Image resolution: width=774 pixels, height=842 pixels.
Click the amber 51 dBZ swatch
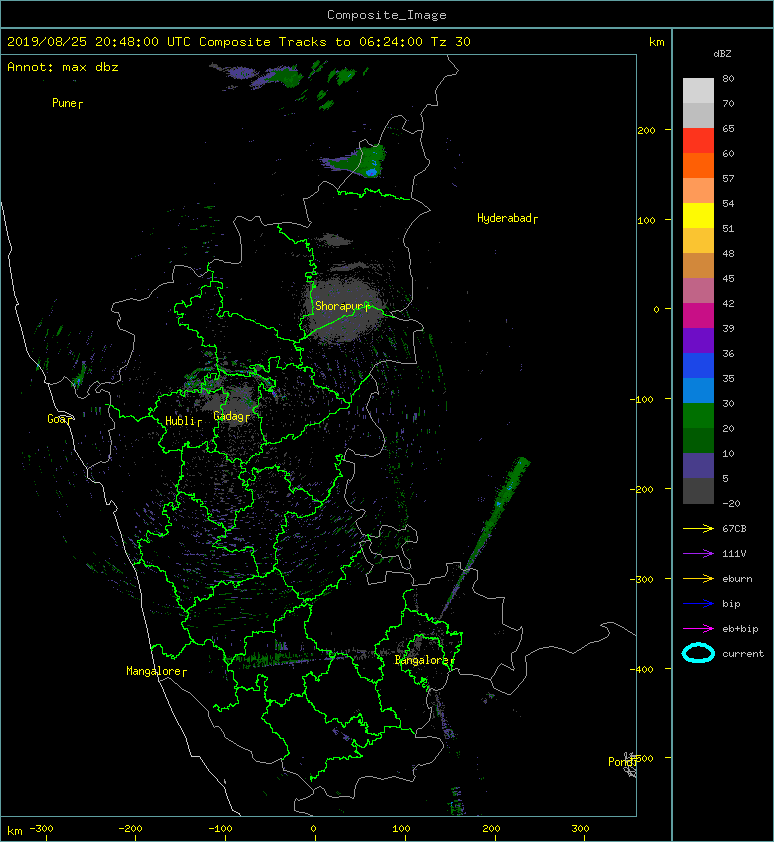698,241
